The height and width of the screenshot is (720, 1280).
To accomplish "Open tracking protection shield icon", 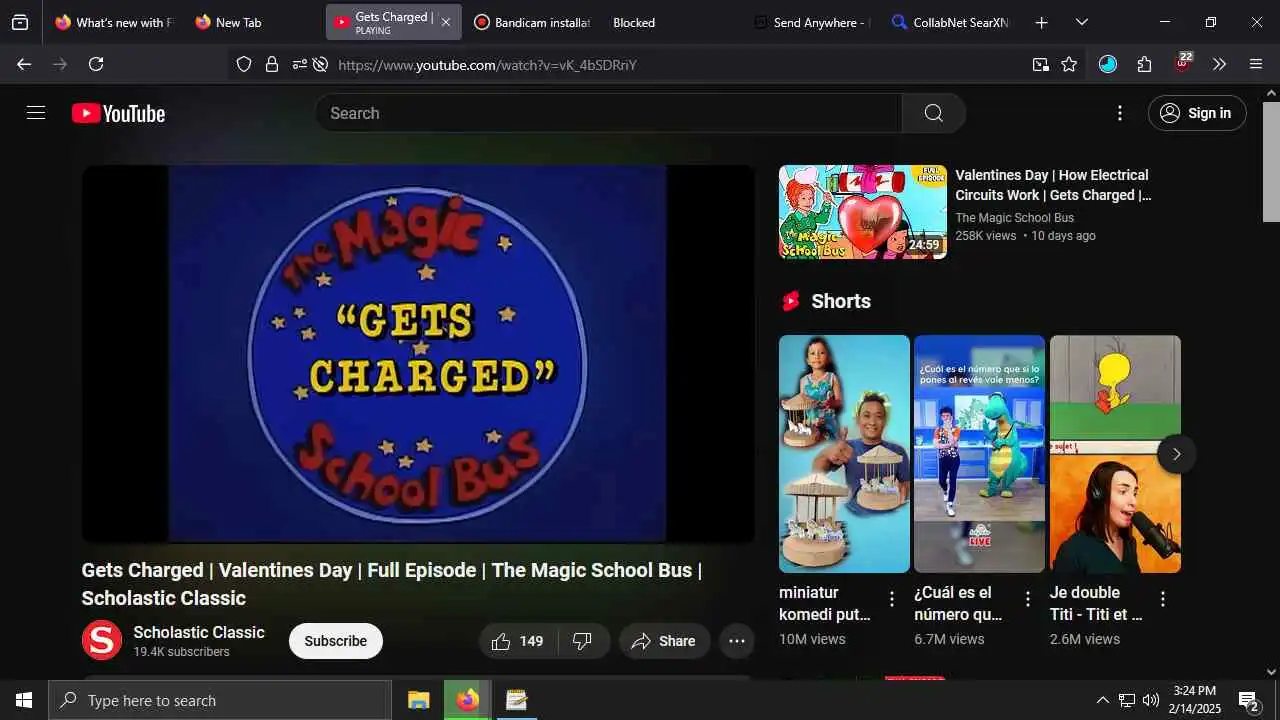I will 244,65.
